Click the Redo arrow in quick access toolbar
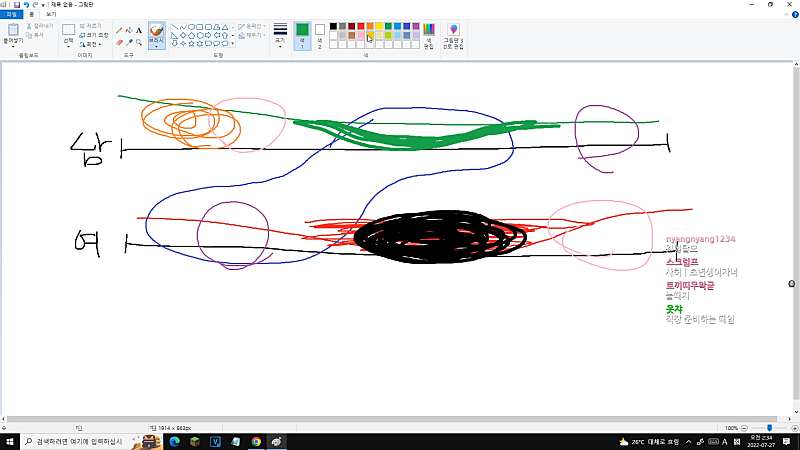Screen dimensions: 800x450 click(35, 5)
